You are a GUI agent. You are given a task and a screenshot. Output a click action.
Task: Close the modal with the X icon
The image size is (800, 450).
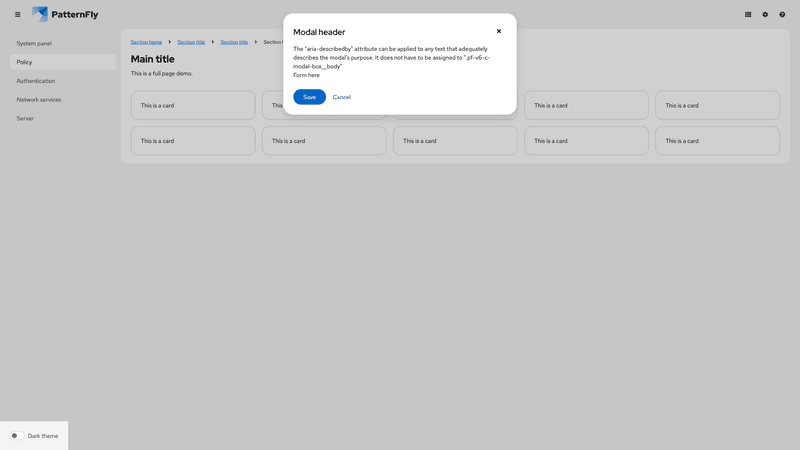(499, 31)
